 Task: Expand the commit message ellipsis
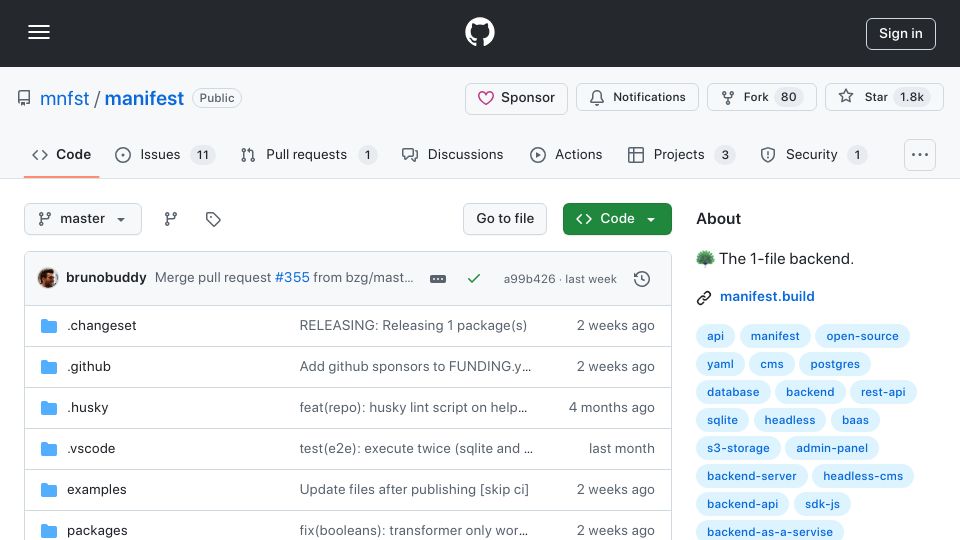tap(438, 279)
